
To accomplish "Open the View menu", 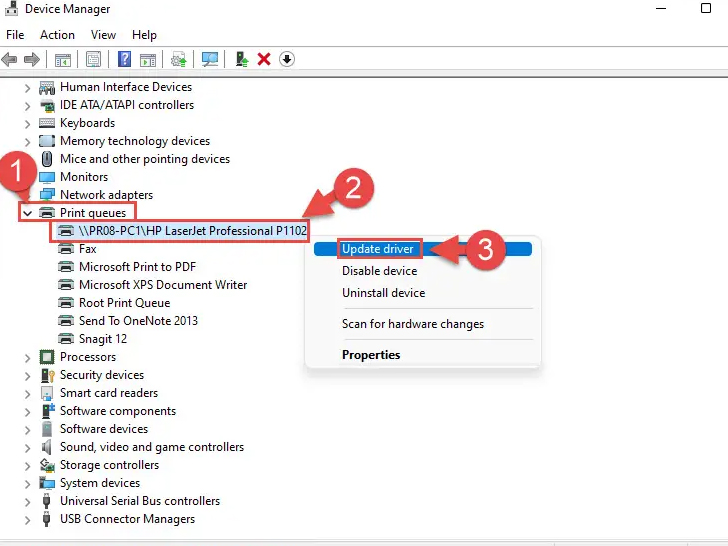I will (103, 35).
